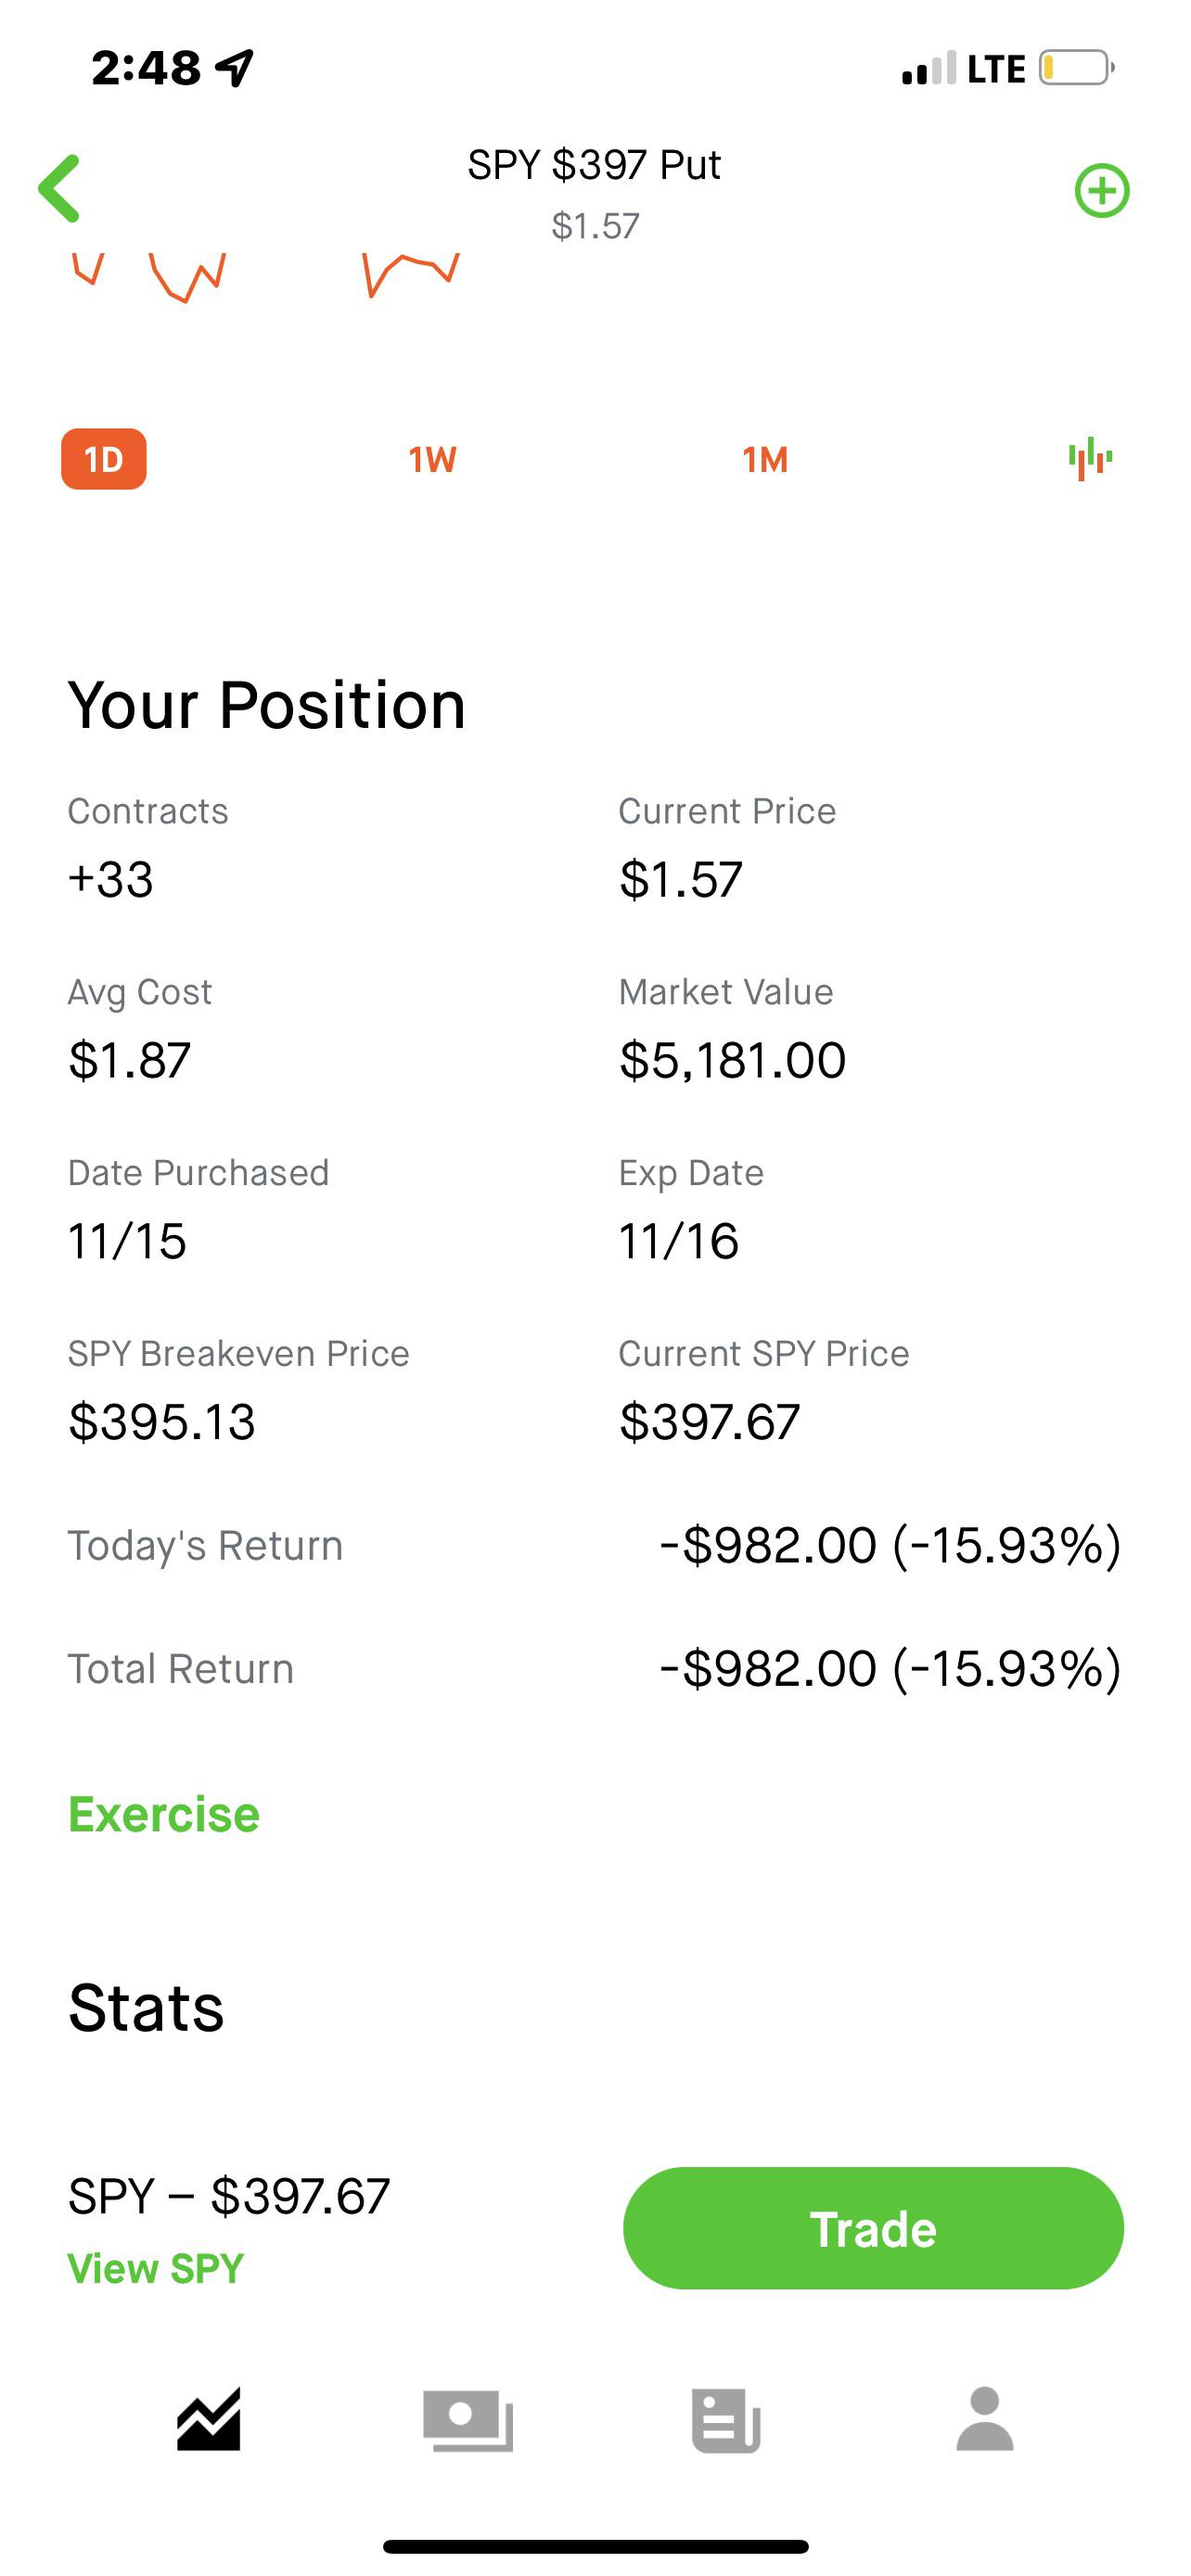Open the investing chart tab icon
Image resolution: width=1191 pixels, height=2576 pixels.
(208, 2420)
